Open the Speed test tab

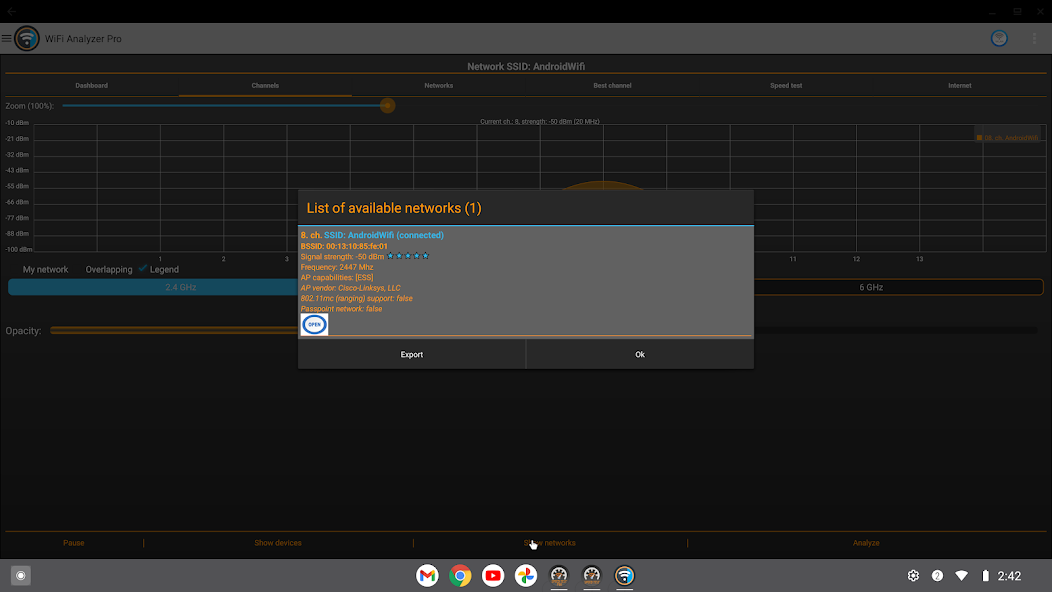(786, 86)
